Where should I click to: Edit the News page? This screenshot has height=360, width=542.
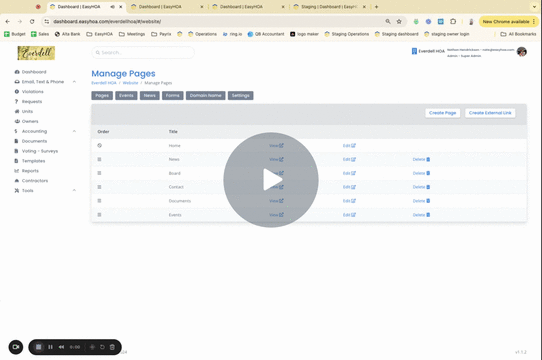[349, 159]
